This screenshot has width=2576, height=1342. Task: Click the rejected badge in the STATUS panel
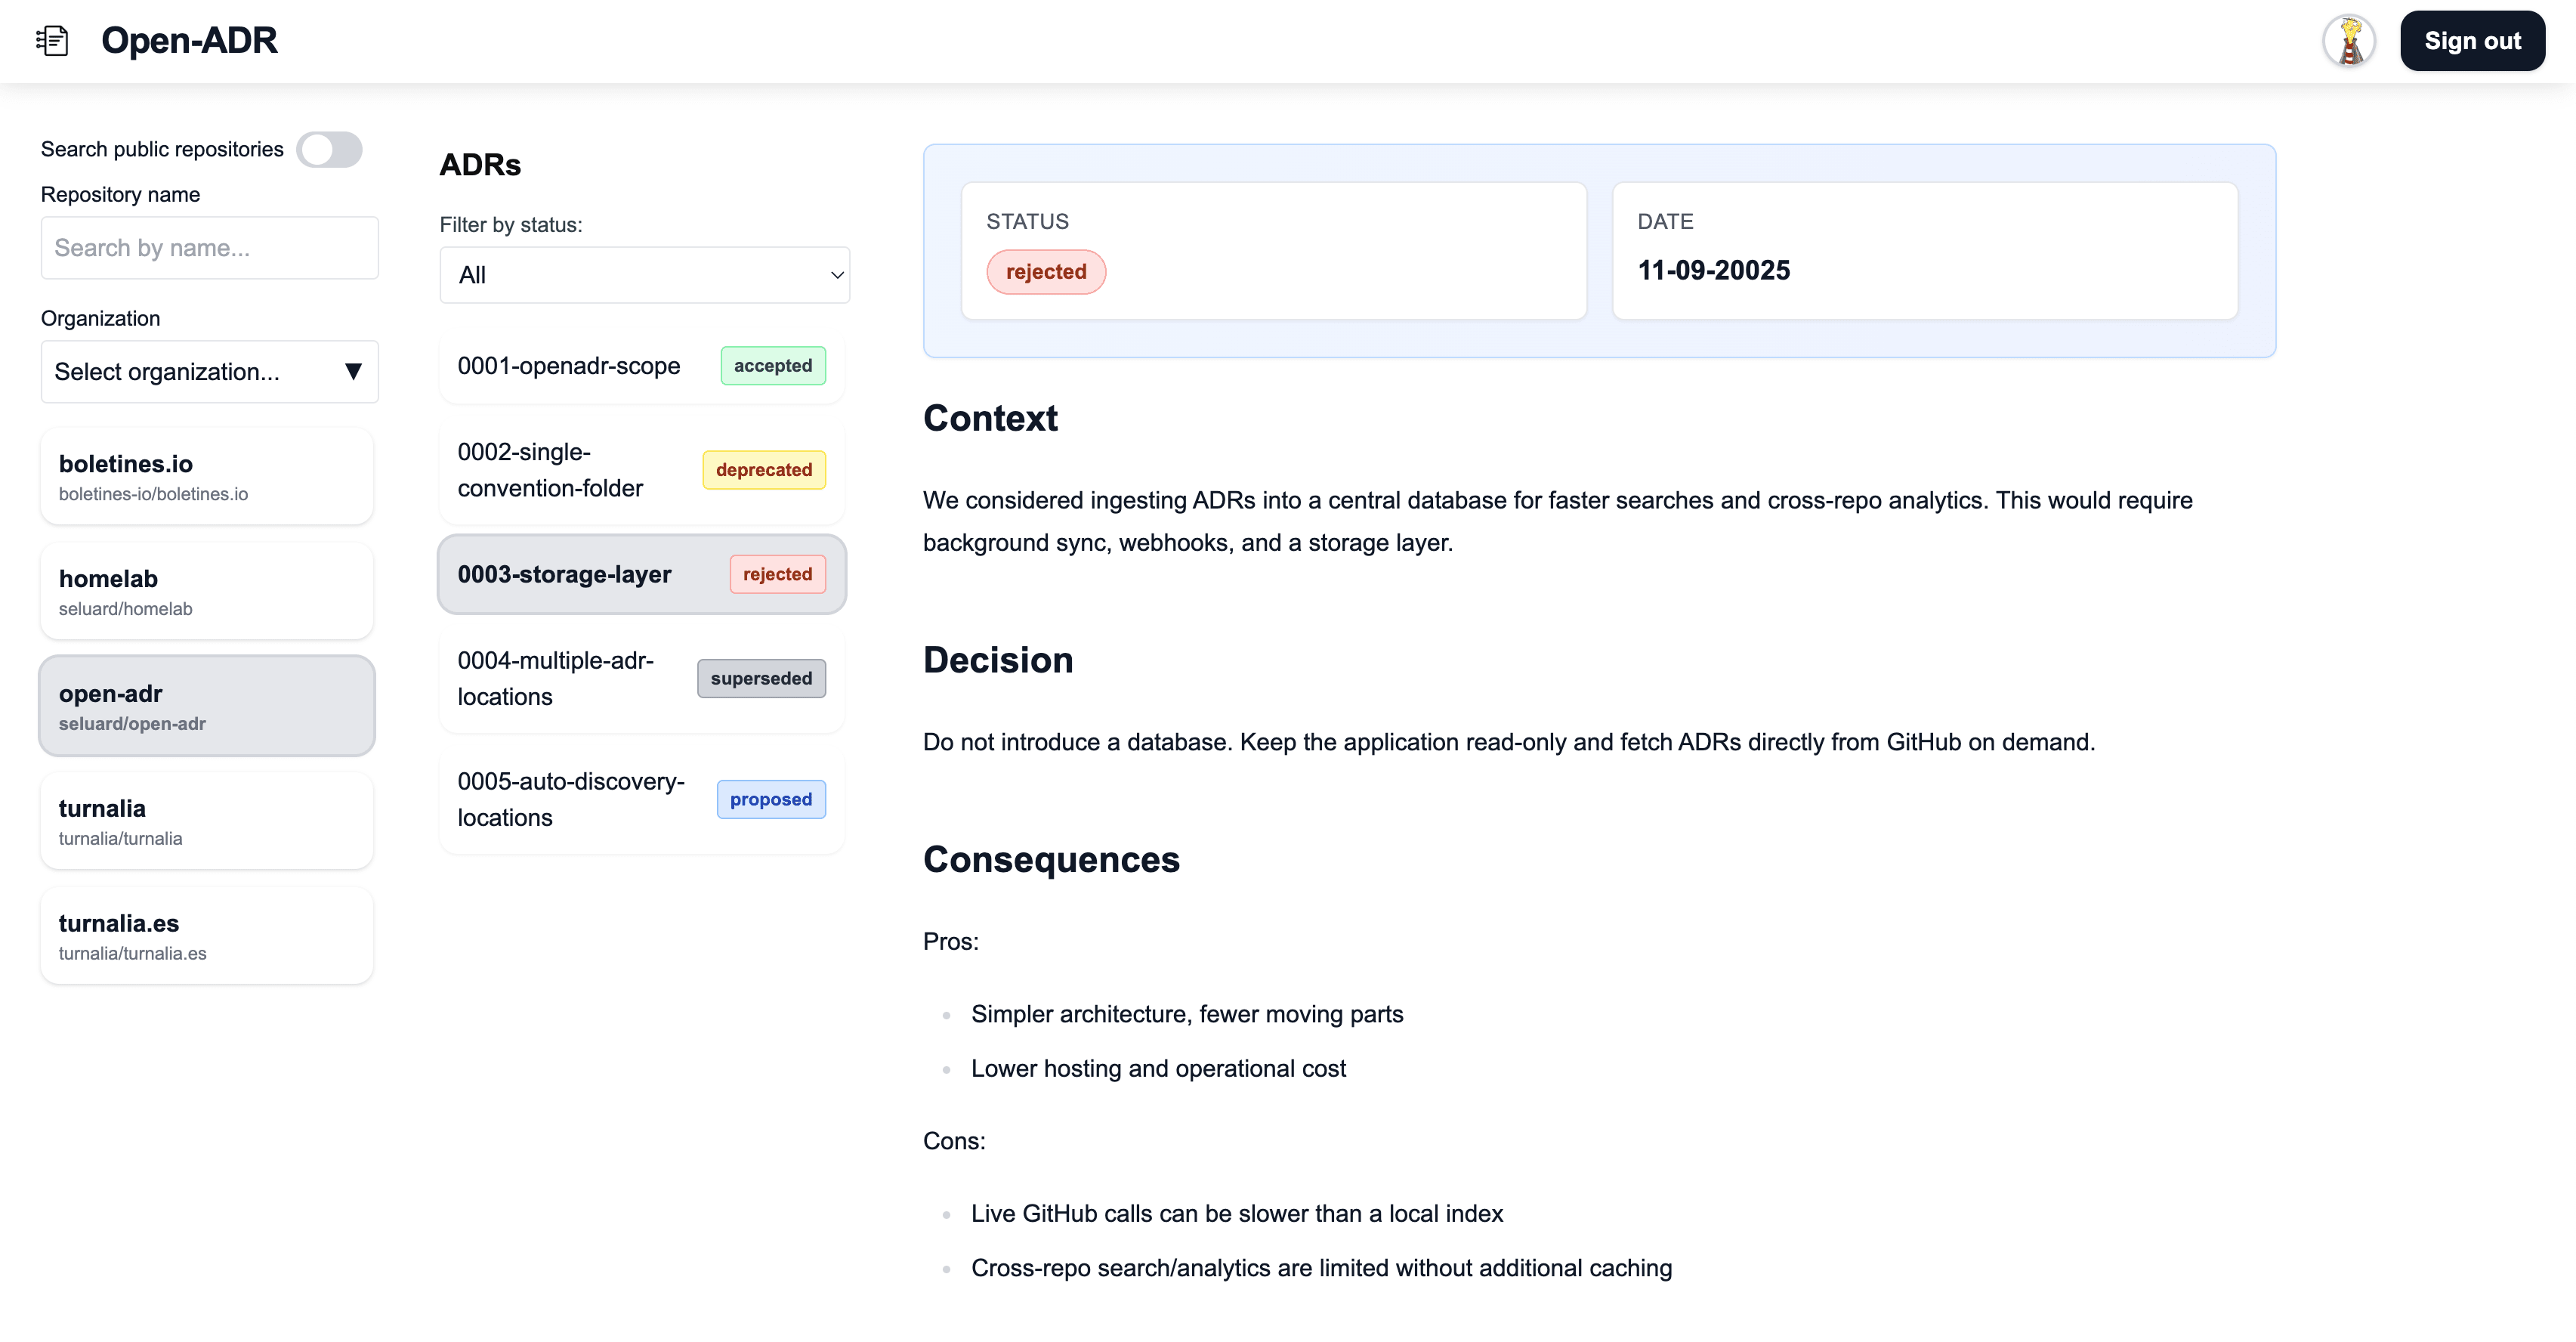pos(1046,271)
